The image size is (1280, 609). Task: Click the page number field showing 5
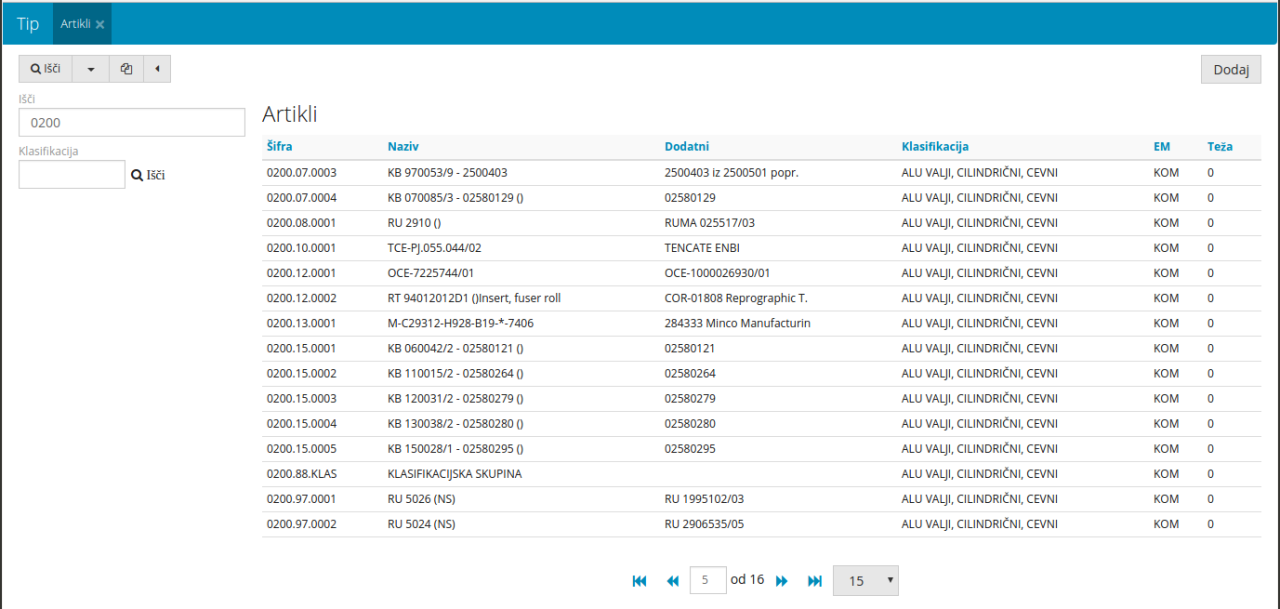point(708,581)
